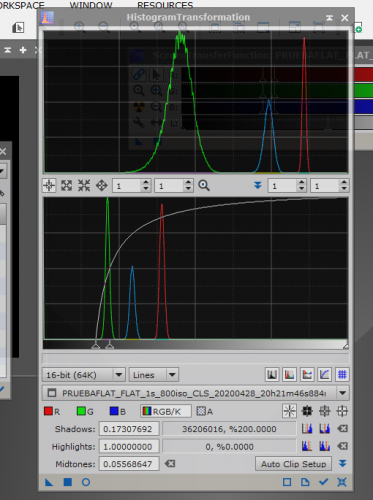Click the auto clip shadows icon

307,429
